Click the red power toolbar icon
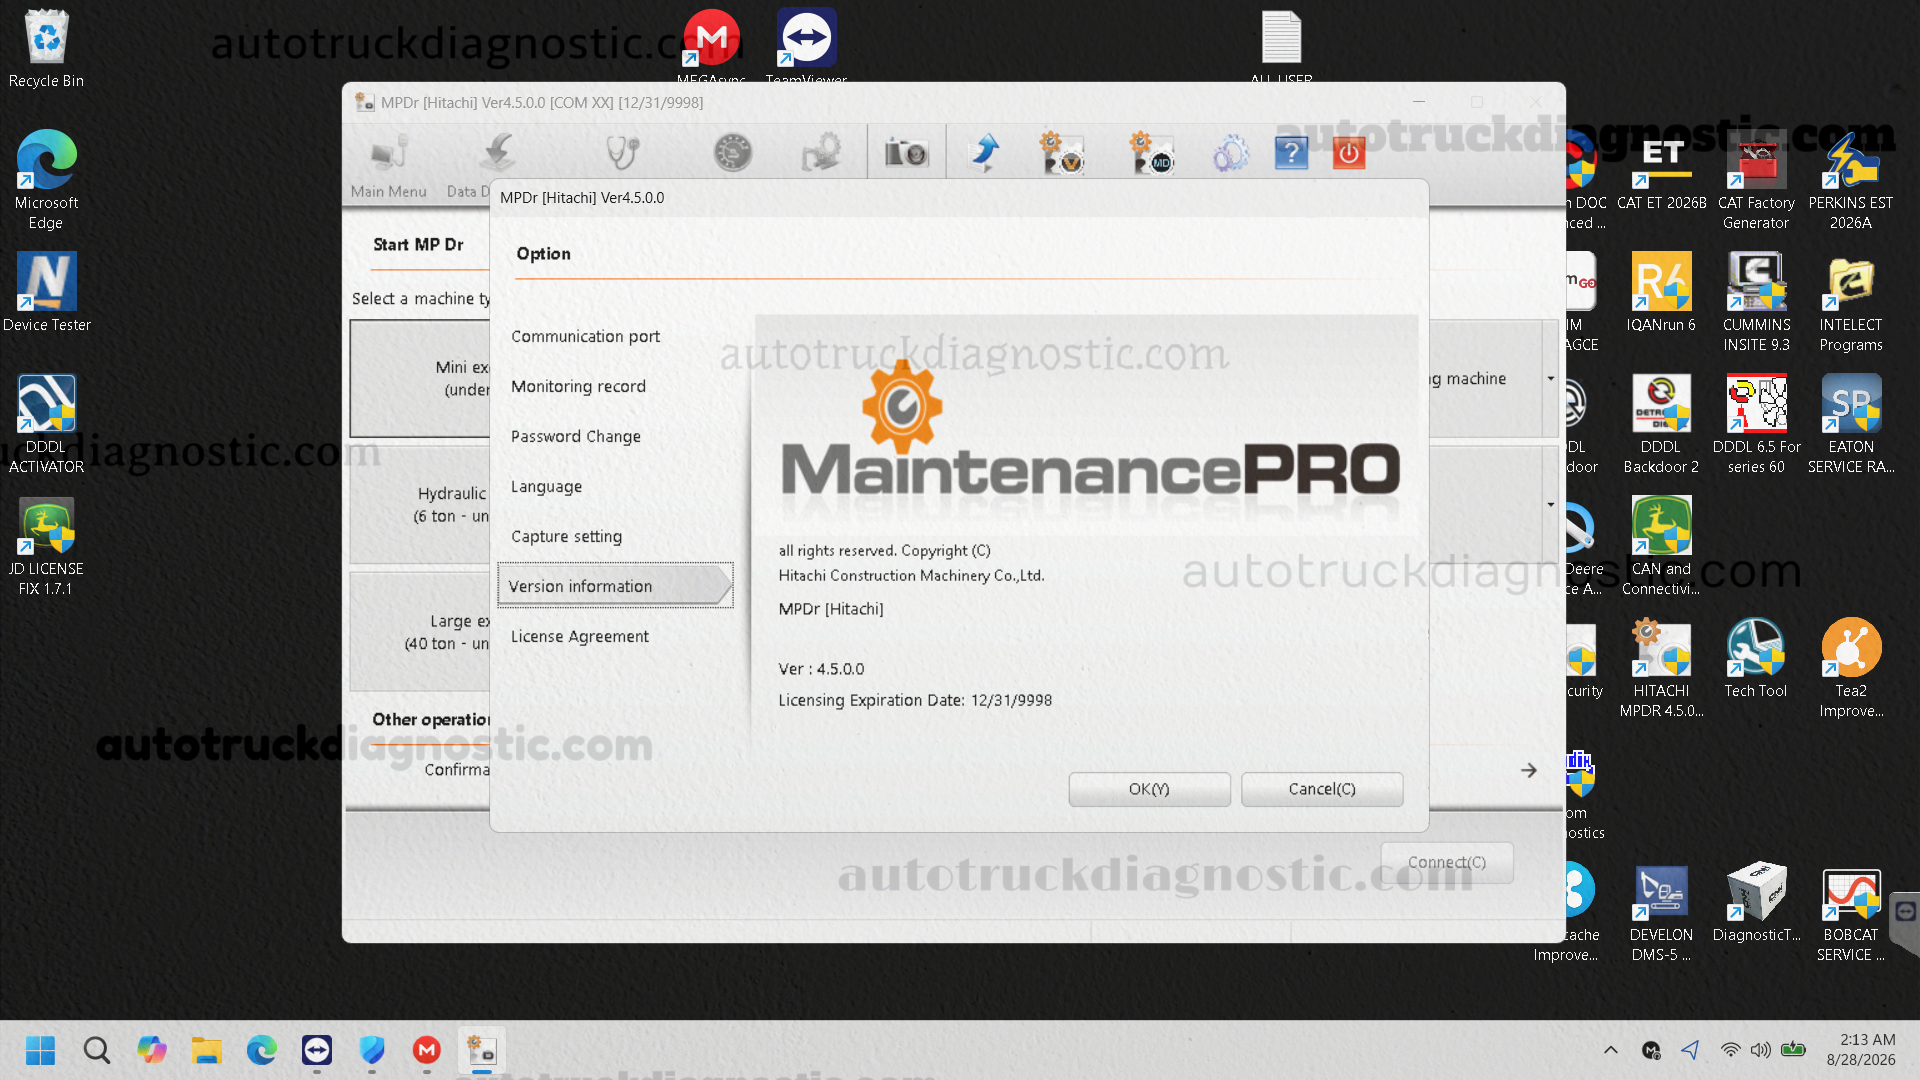Viewport: 1920px width, 1080px height. coord(1349,153)
